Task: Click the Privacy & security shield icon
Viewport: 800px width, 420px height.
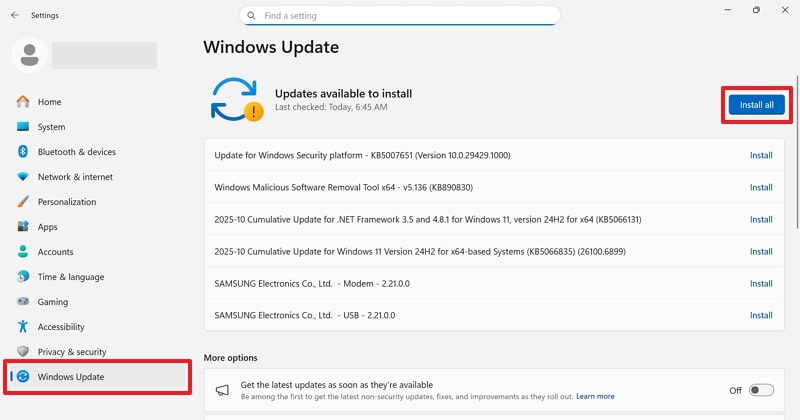Action: pyautogui.click(x=22, y=352)
